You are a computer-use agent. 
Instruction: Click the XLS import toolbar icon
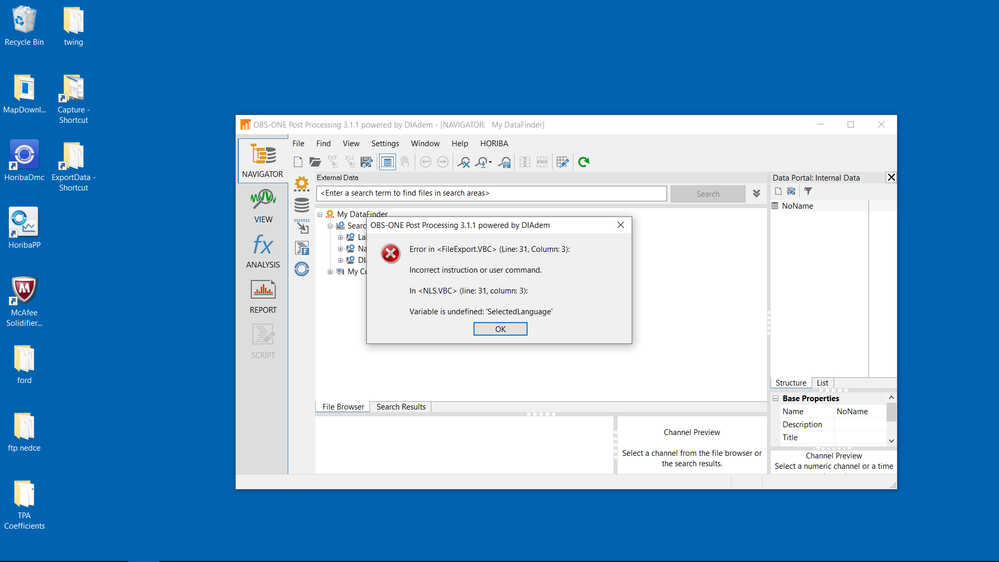(349, 162)
